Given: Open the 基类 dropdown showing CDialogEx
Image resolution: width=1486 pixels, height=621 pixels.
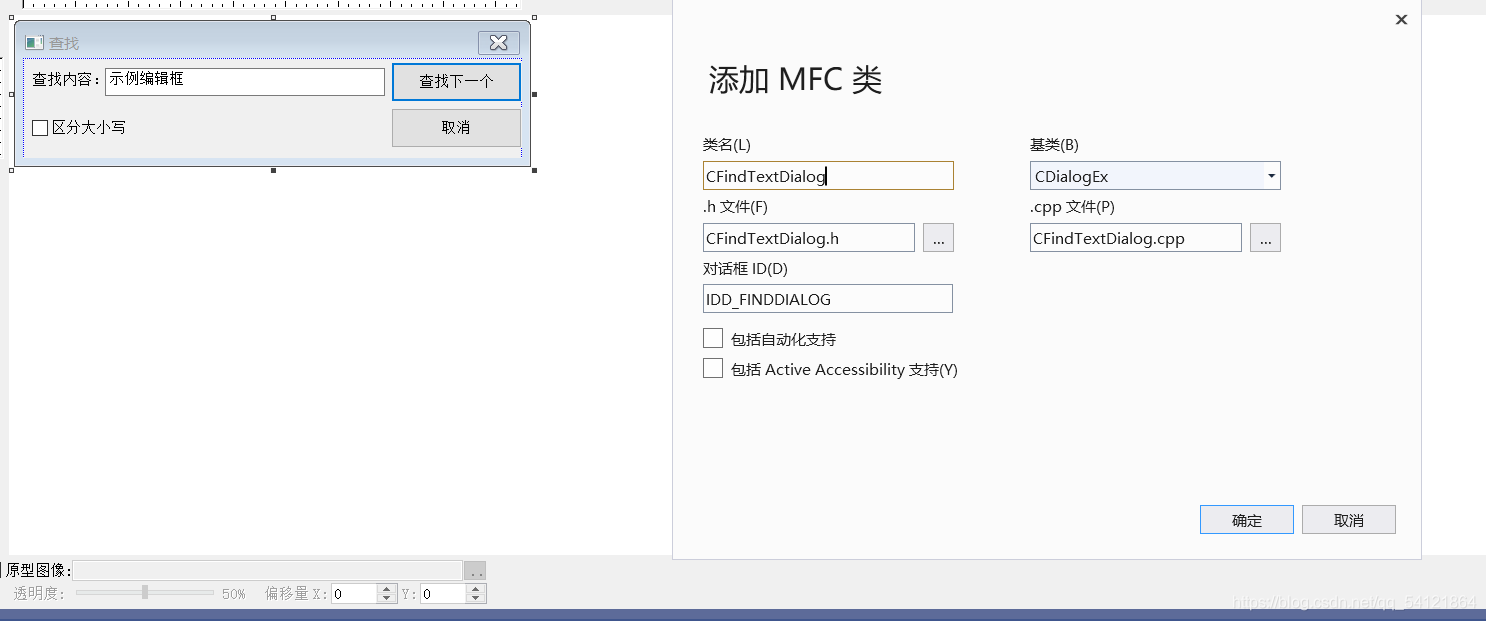Looking at the screenshot, I should tap(1273, 175).
